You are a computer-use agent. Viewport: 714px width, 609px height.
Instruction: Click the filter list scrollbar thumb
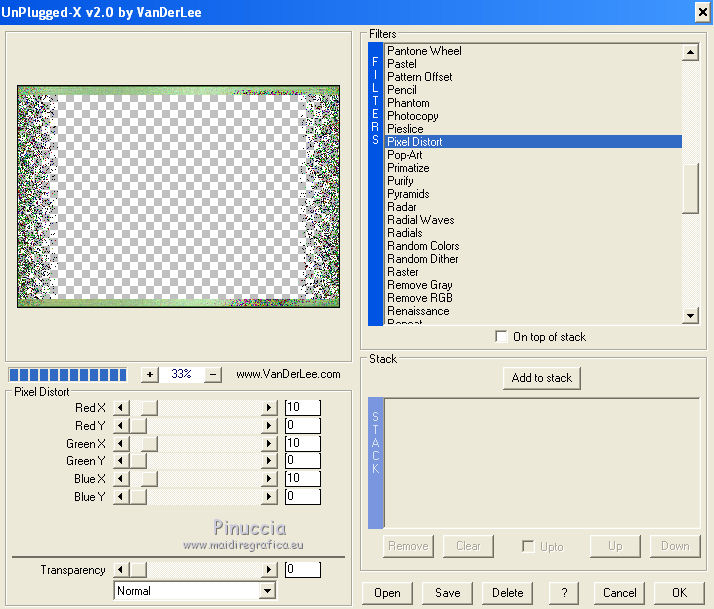[690, 189]
